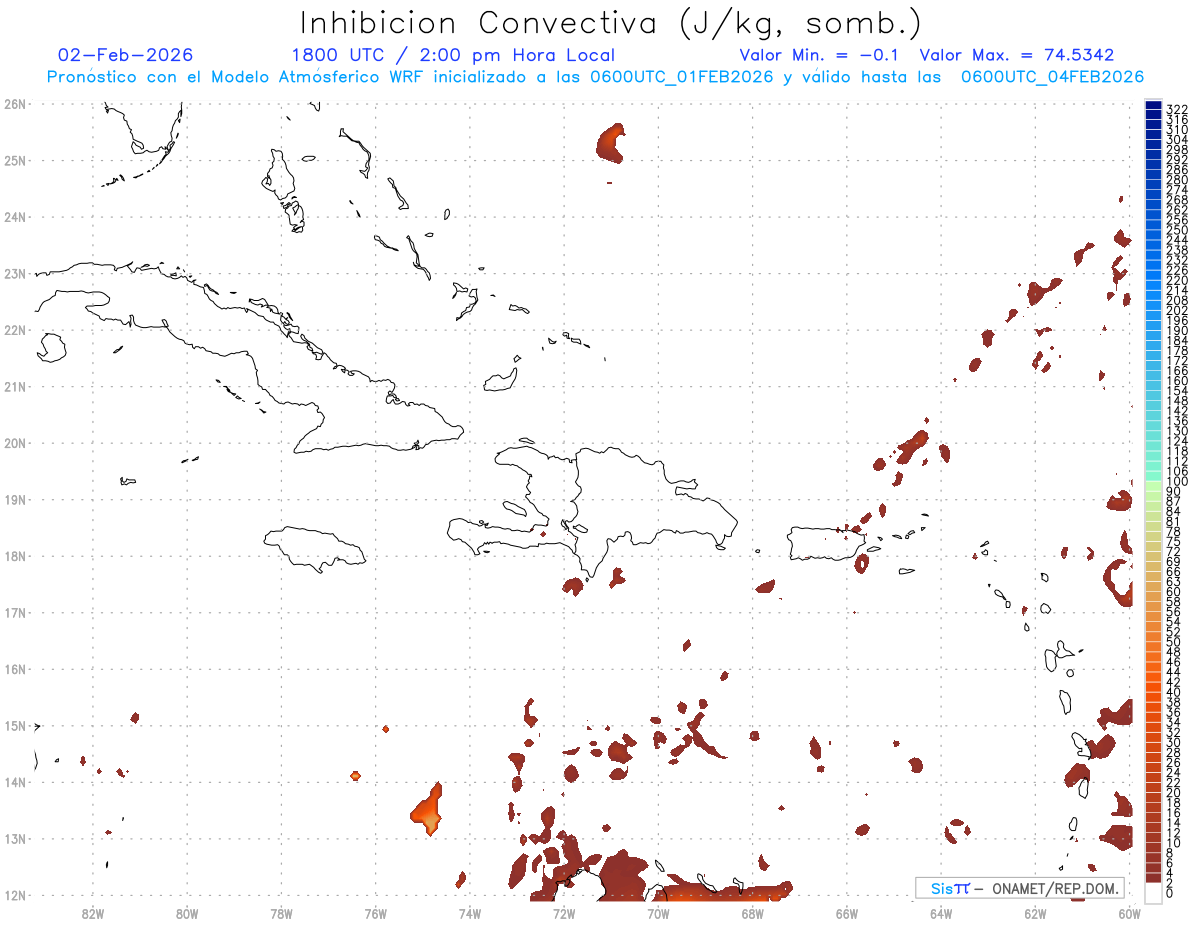
Task: Click the '68W' longitude label
Action: pos(753,913)
